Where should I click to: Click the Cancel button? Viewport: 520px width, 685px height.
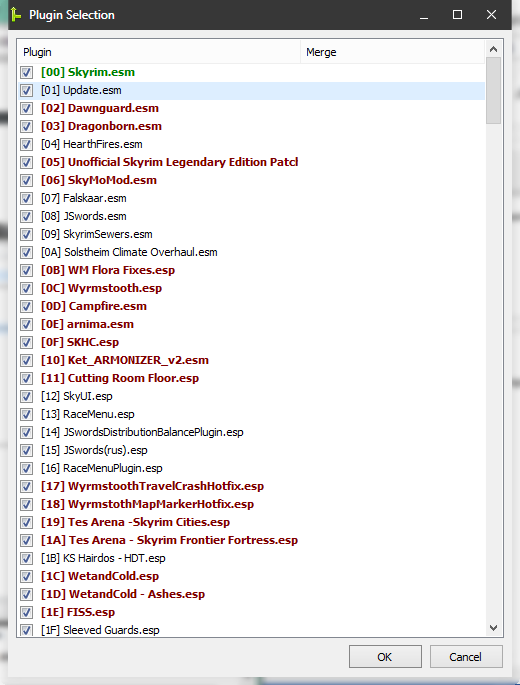(466, 657)
